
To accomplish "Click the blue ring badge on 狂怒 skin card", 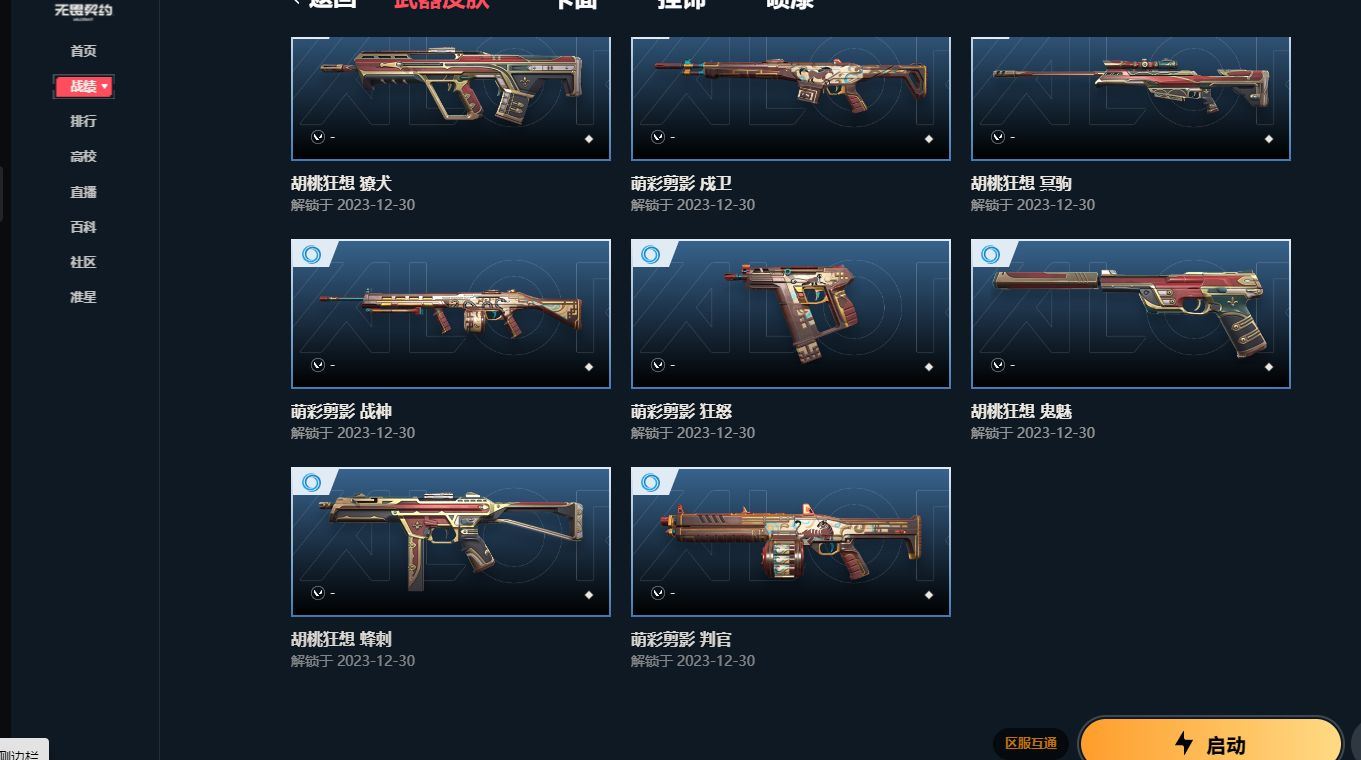I will [x=651, y=255].
